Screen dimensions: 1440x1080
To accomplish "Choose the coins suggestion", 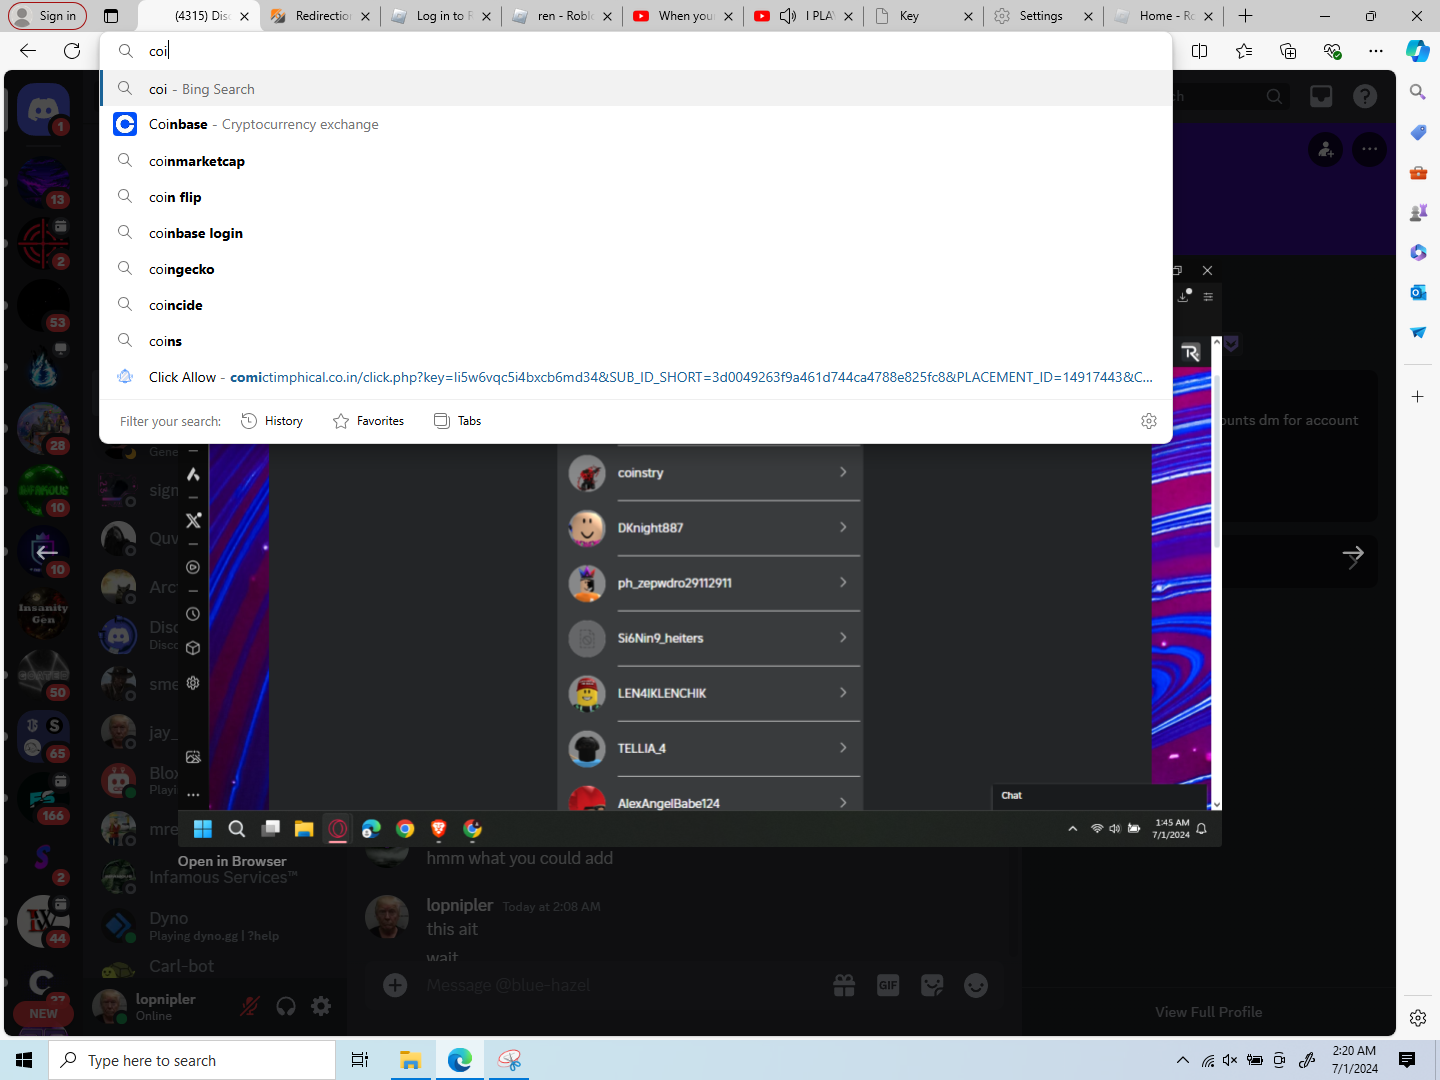I will click(636, 341).
